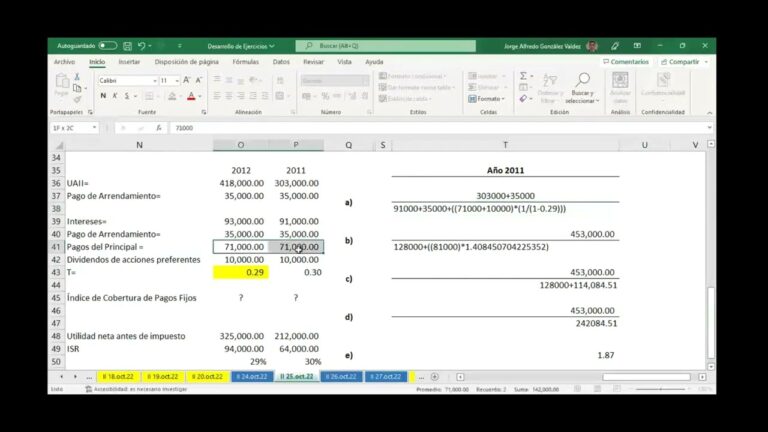Screen dimensions: 768x432
Task: Click the Cut scissors icon
Action: tap(77, 76)
